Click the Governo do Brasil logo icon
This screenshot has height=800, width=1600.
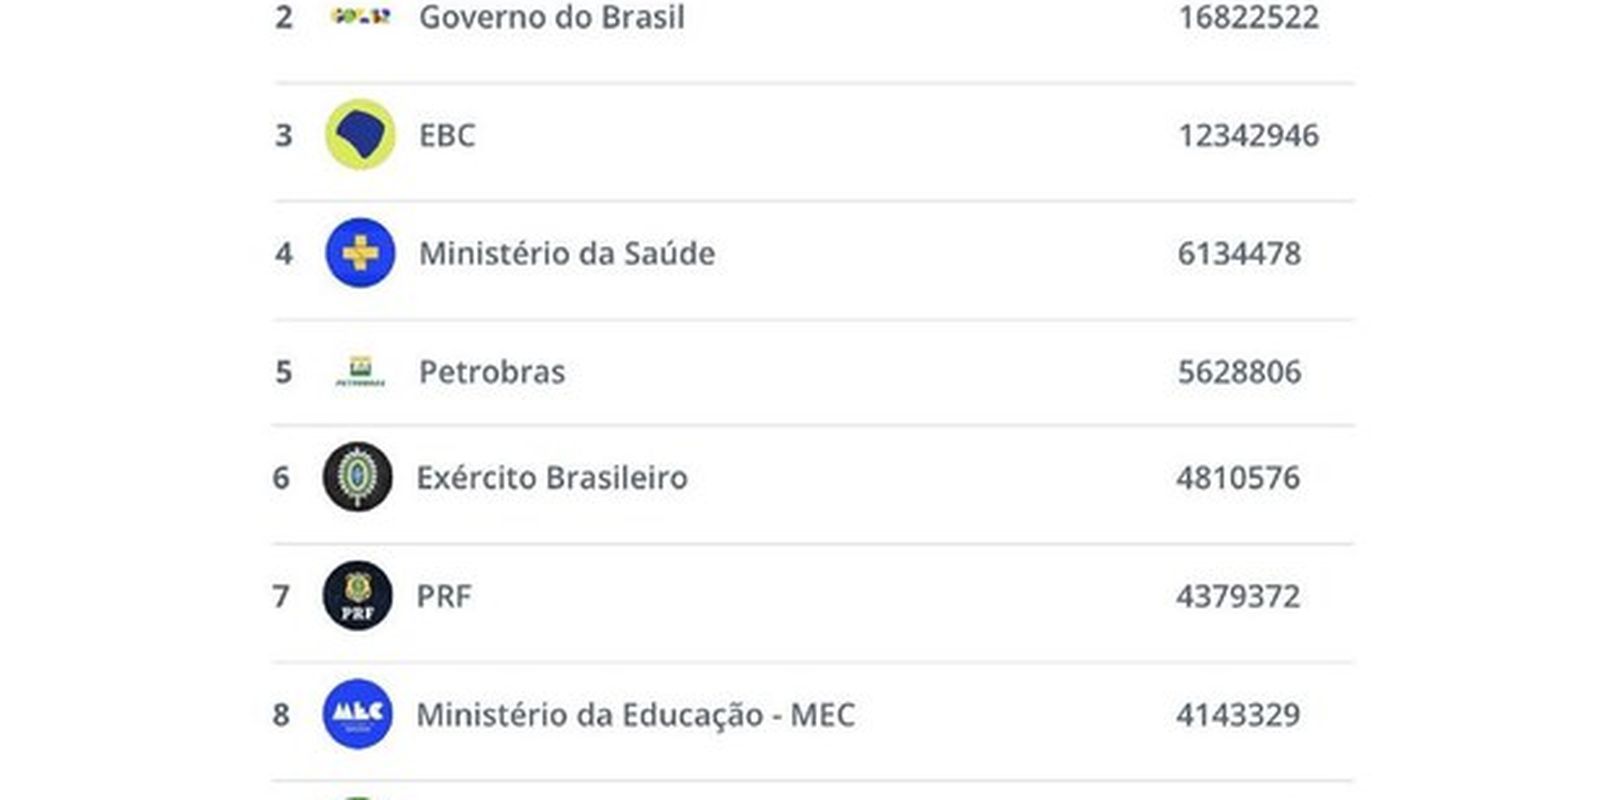tap(360, 16)
